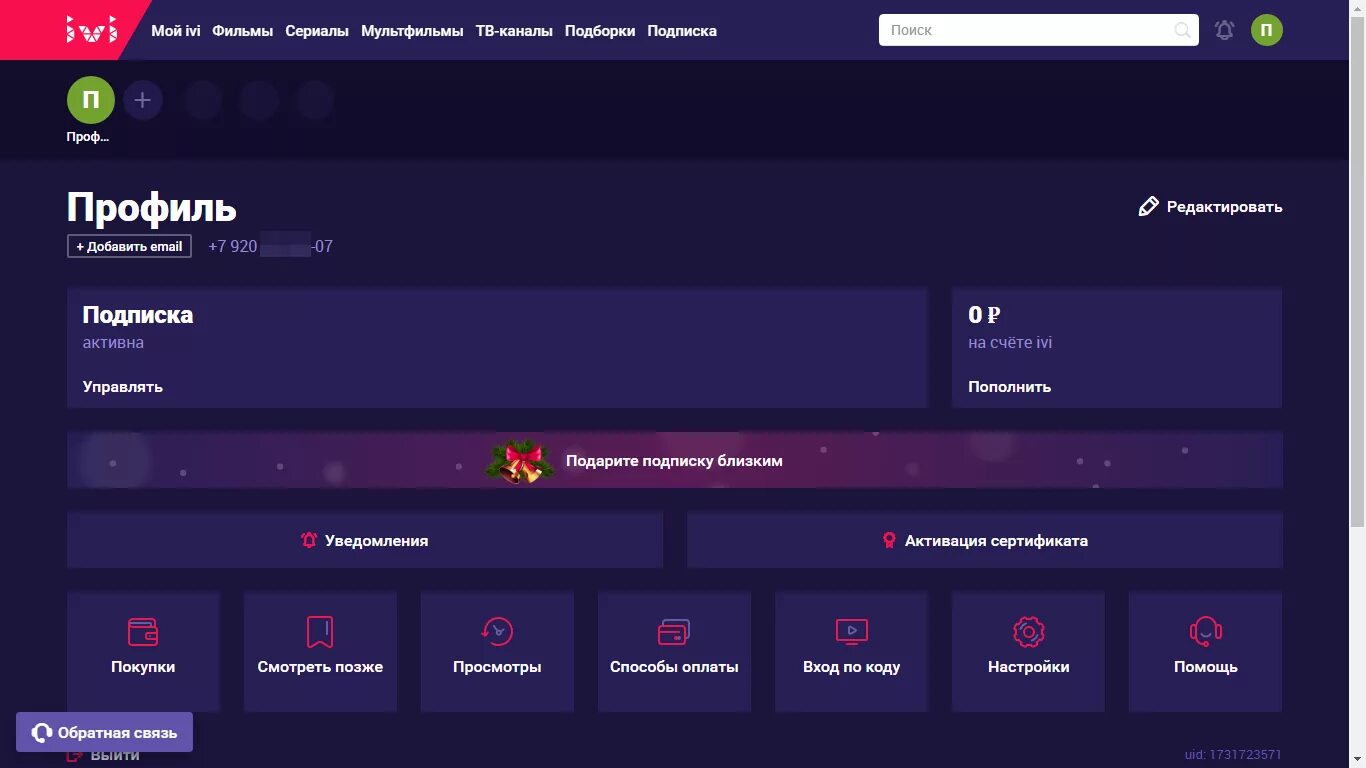Open Уведомления button
The width and height of the screenshot is (1366, 768).
365,540
